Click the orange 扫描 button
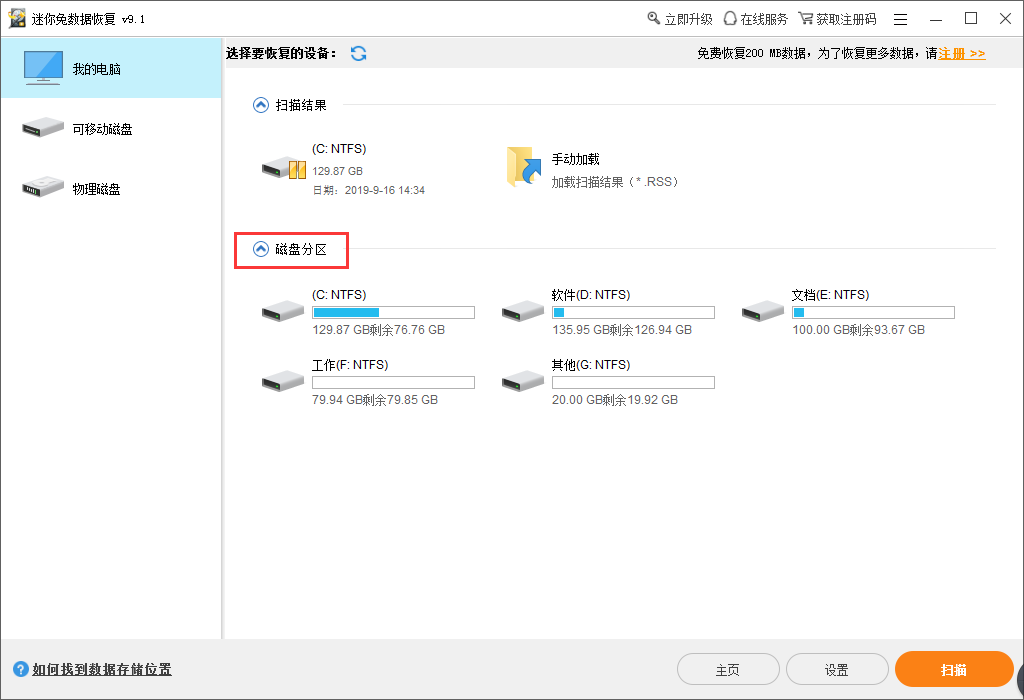1024x700 pixels. pyautogui.click(x=954, y=669)
